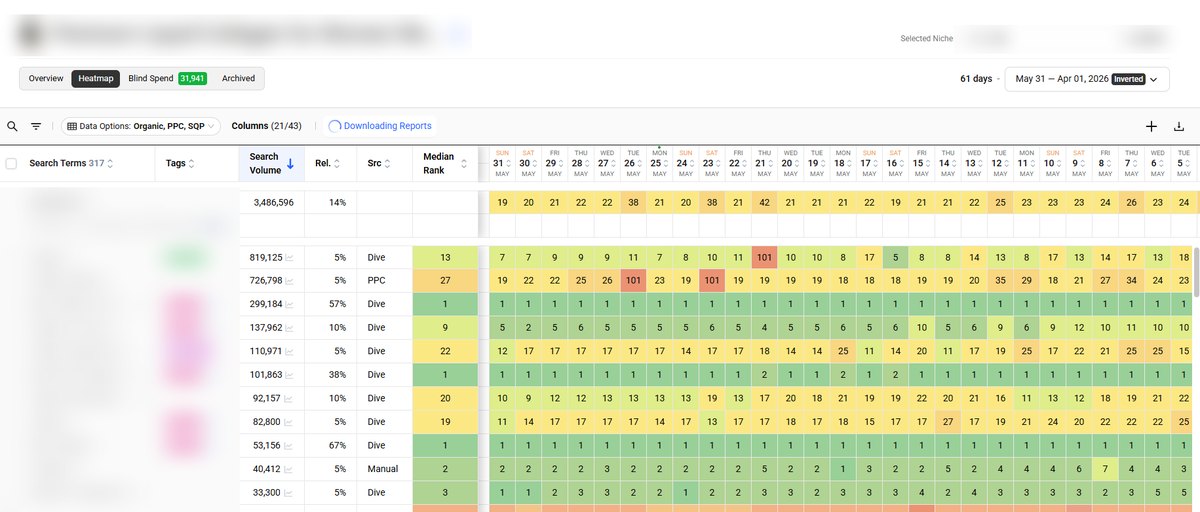
Task: Open trend chart icon beside 82,800
Action: coord(289,422)
